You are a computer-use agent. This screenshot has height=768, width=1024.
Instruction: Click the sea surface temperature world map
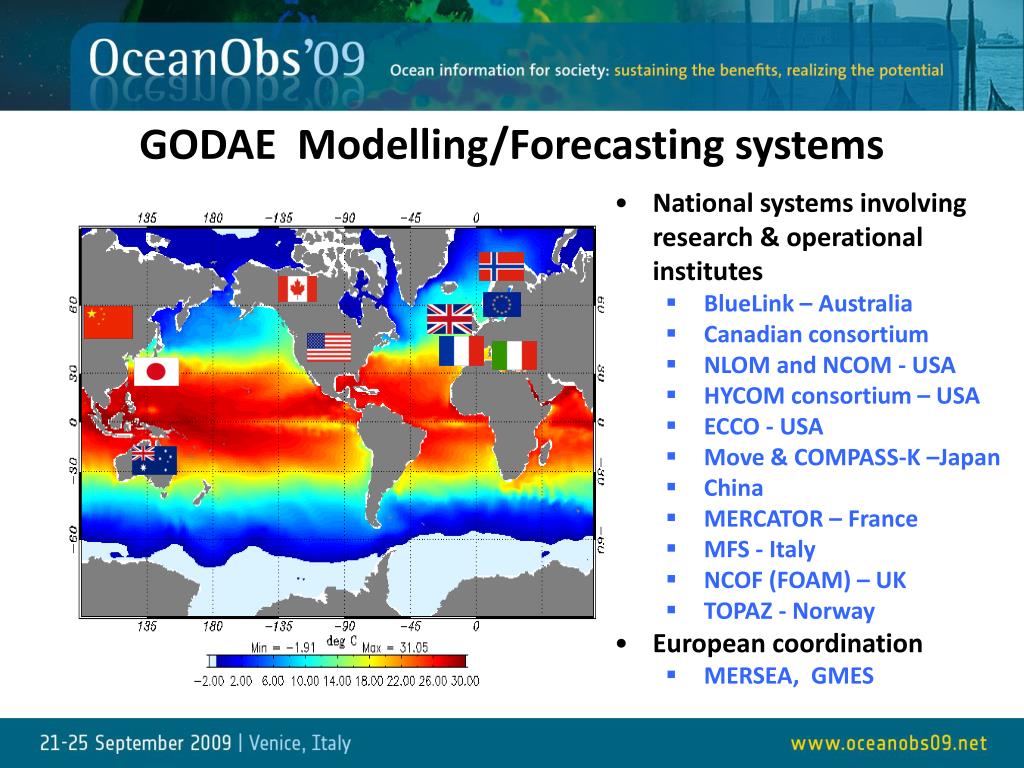pyautogui.click(x=337, y=422)
